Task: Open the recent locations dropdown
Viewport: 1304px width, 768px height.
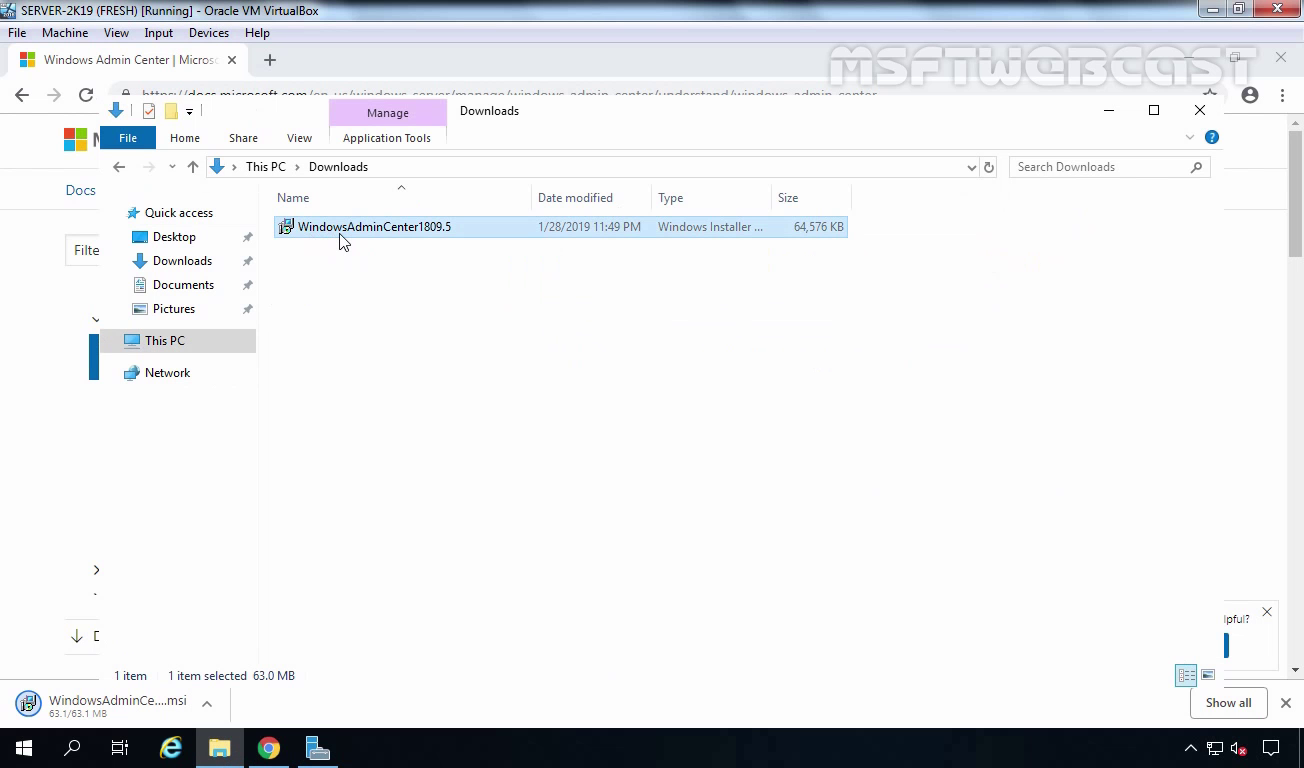Action: tap(172, 167)
